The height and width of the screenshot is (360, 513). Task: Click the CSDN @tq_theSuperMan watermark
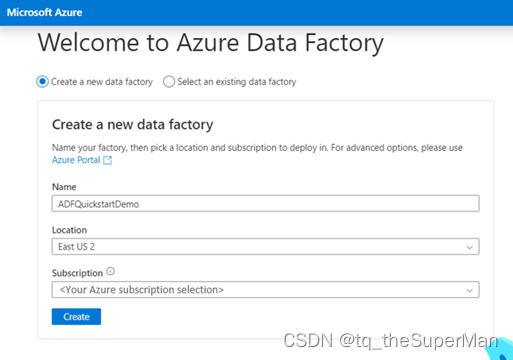391,341
